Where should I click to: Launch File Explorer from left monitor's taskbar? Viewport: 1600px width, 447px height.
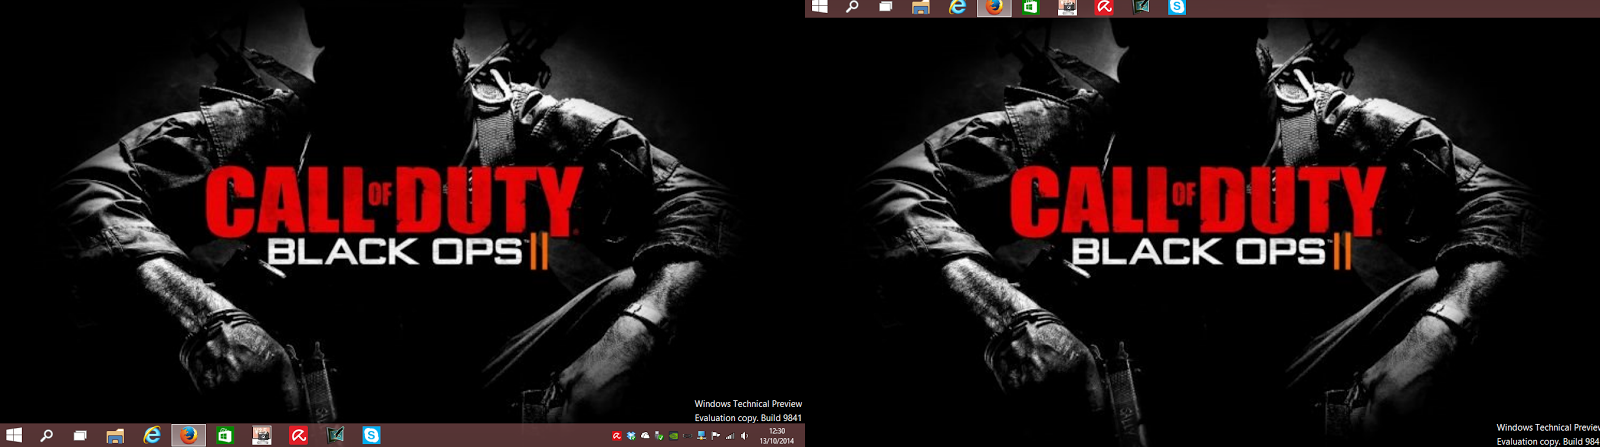pos(115,435)
